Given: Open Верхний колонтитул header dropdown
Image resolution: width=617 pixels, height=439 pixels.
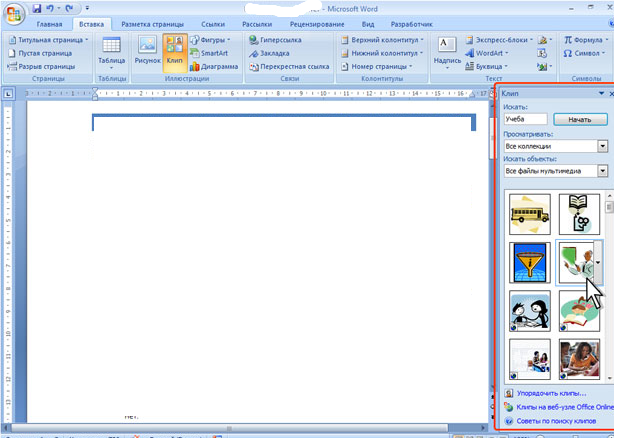Looking at the screenshot, I should pyautogui.click(x=383, y=40).
